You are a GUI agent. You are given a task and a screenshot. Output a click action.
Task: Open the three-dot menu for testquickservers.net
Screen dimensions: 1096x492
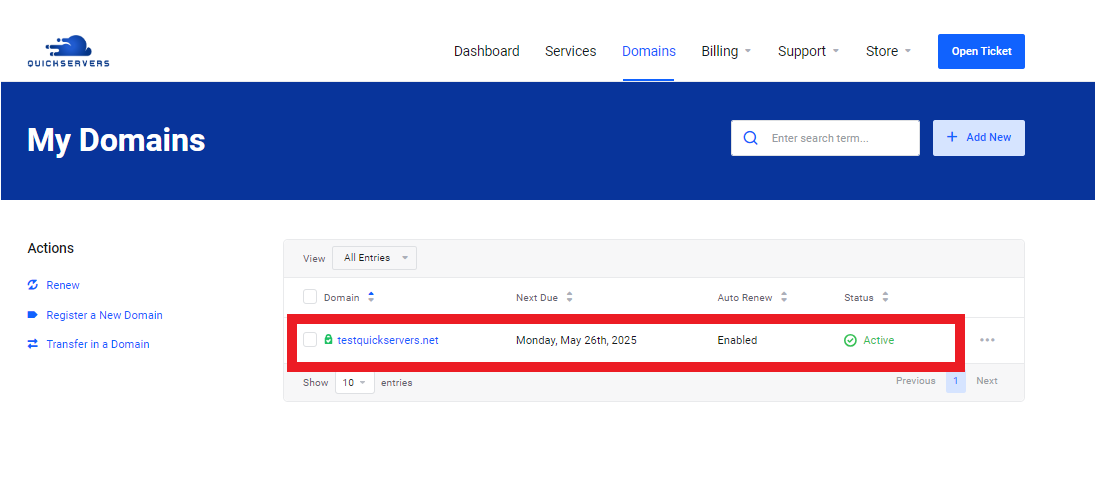click(987, 340)
